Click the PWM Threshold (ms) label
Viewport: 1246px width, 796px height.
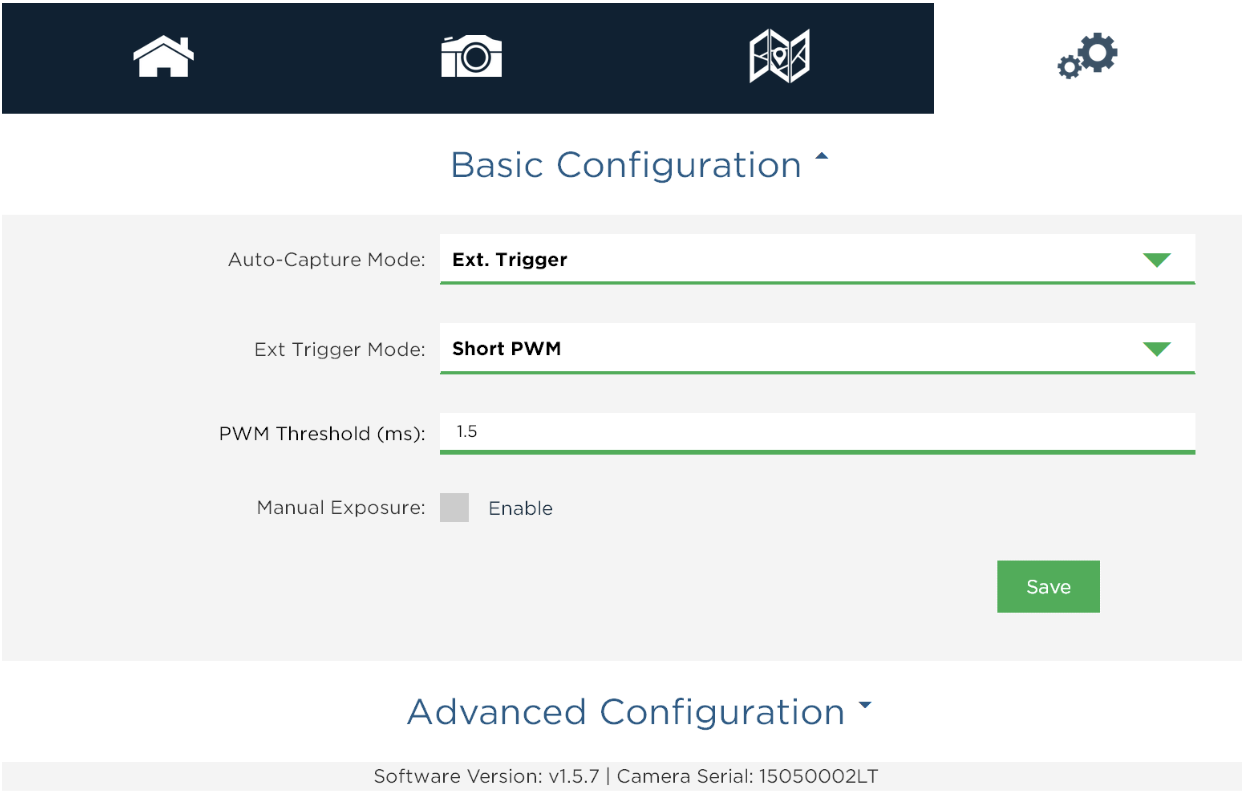click(x=322, y=434)
